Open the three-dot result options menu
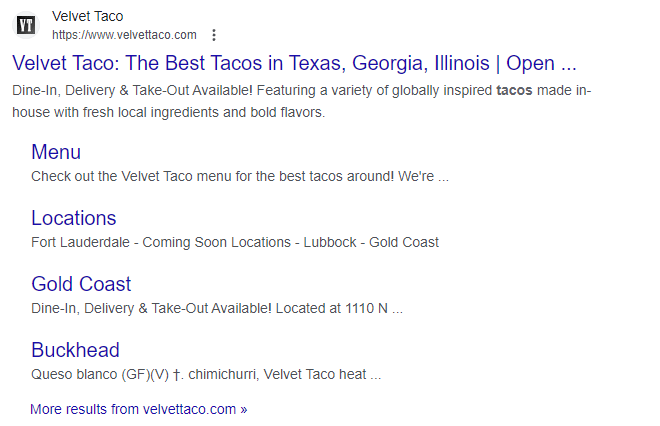Image resolution: width=660 pixels, height=426 pixels. click(213, 35)
